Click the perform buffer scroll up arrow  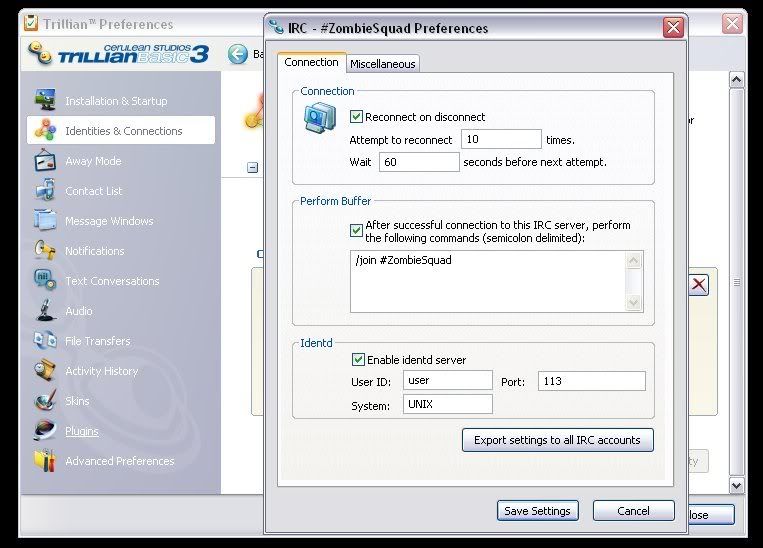[634, 260]
